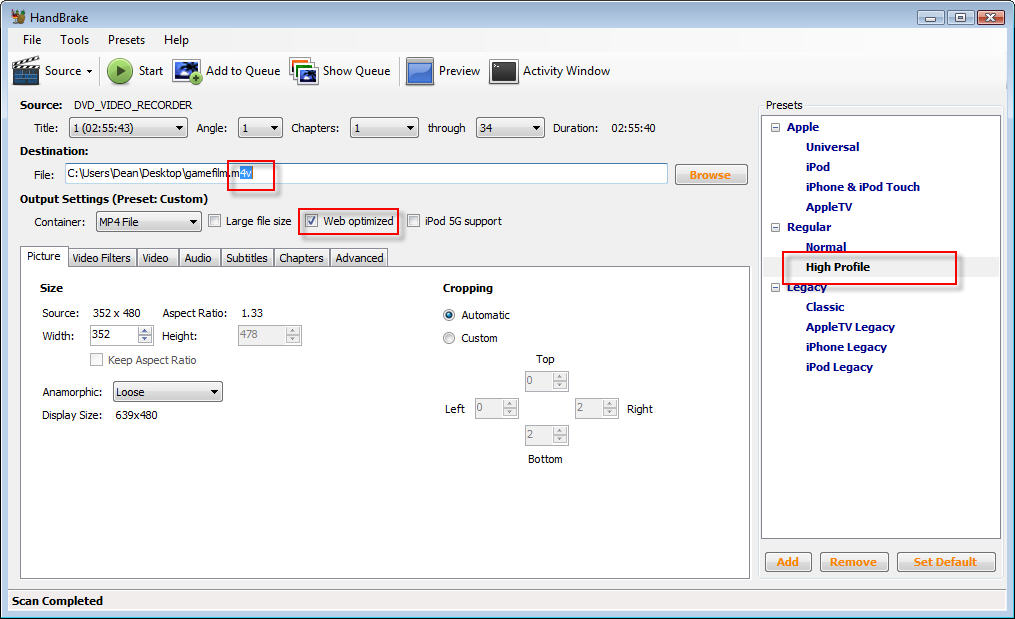Open the Show Queue icon
Image resolution: width=1015 pixels, height=619 pixels.
(304, 71)
